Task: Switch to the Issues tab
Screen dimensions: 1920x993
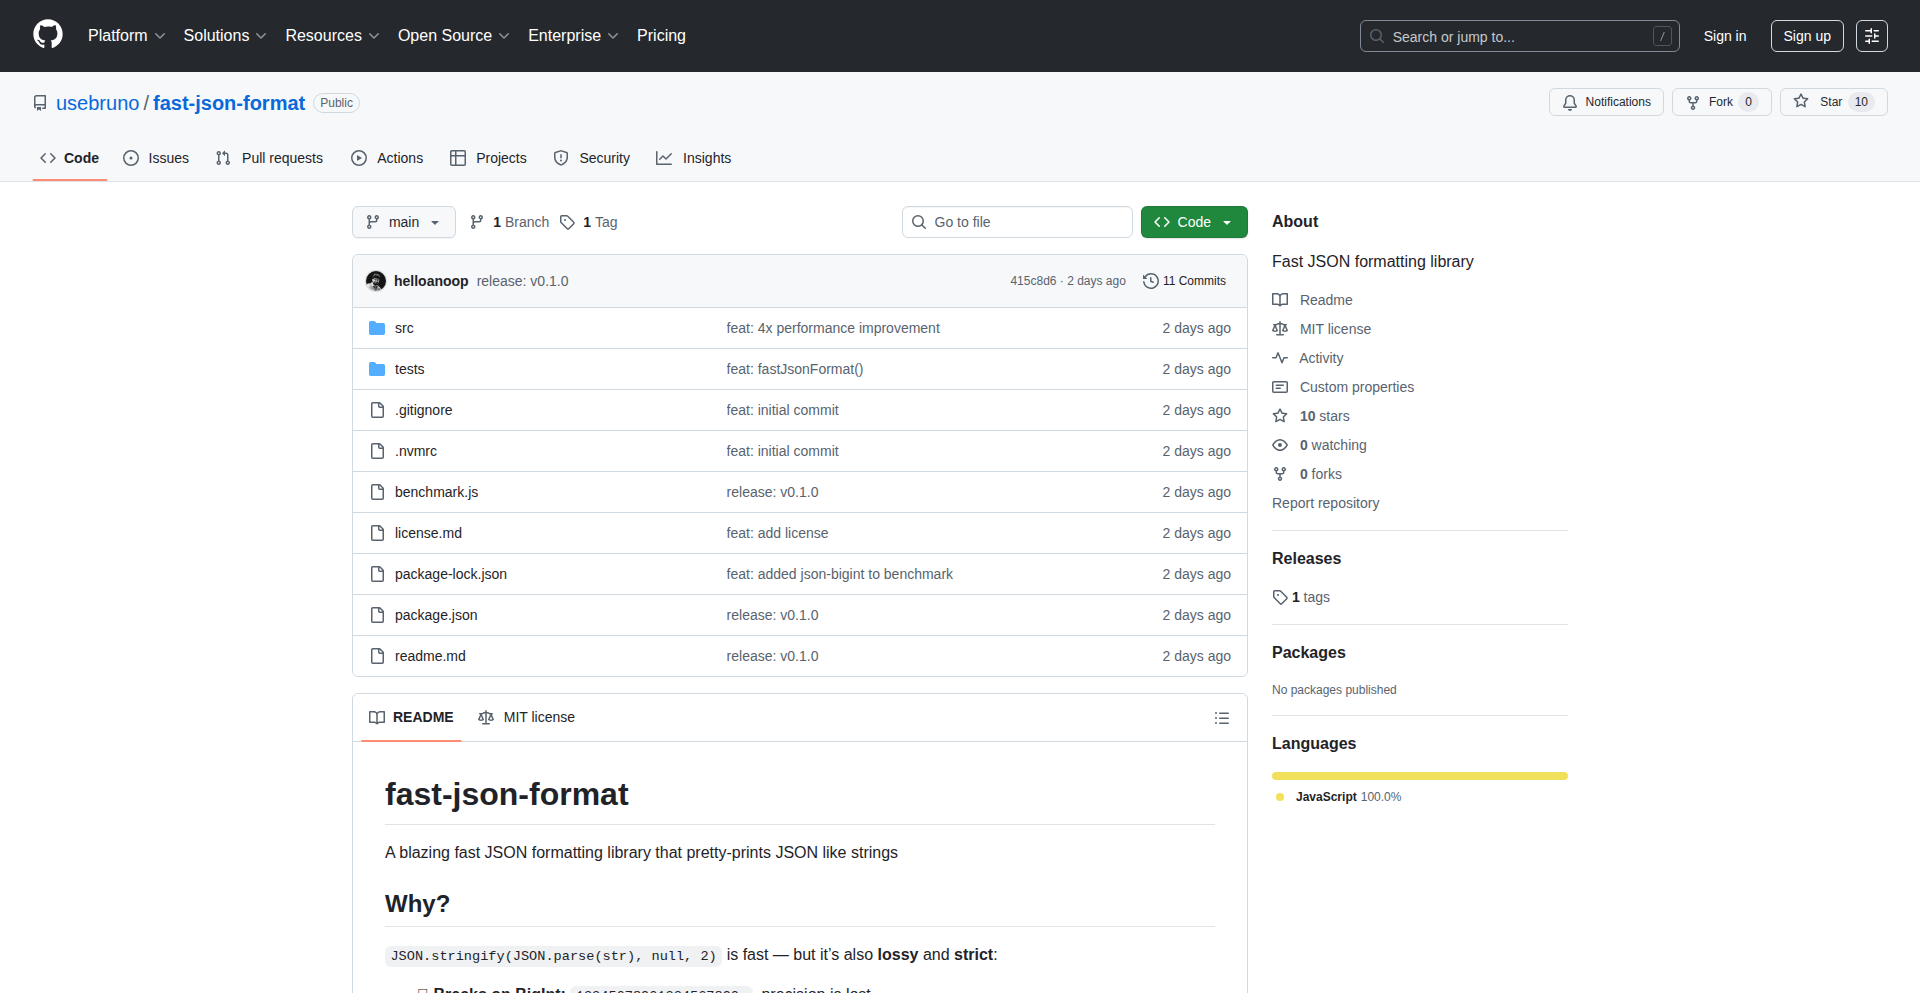Action: point(156,158)
